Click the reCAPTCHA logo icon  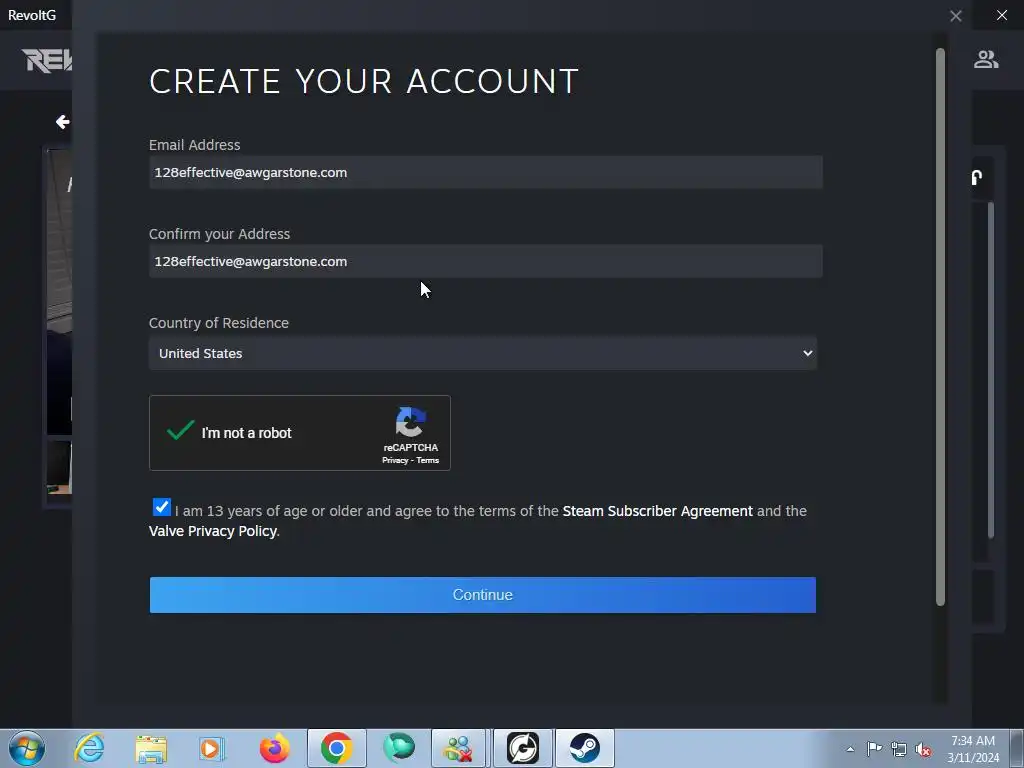[x=410, y=423]
